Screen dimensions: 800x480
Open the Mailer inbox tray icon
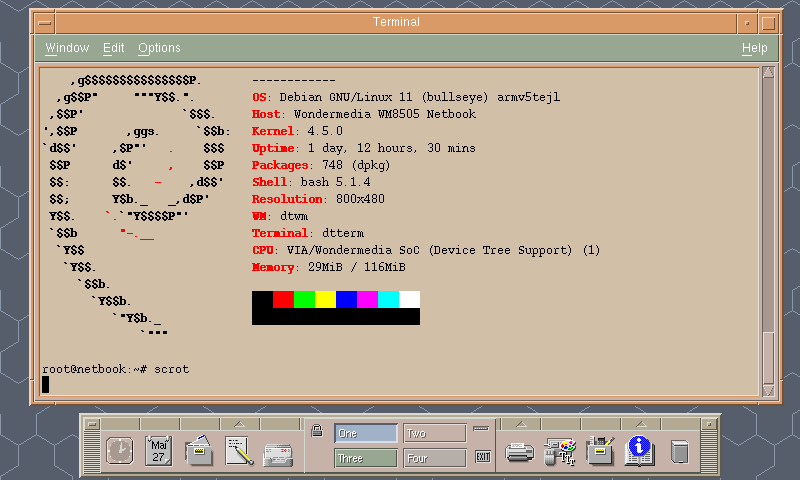click(278, 455)
